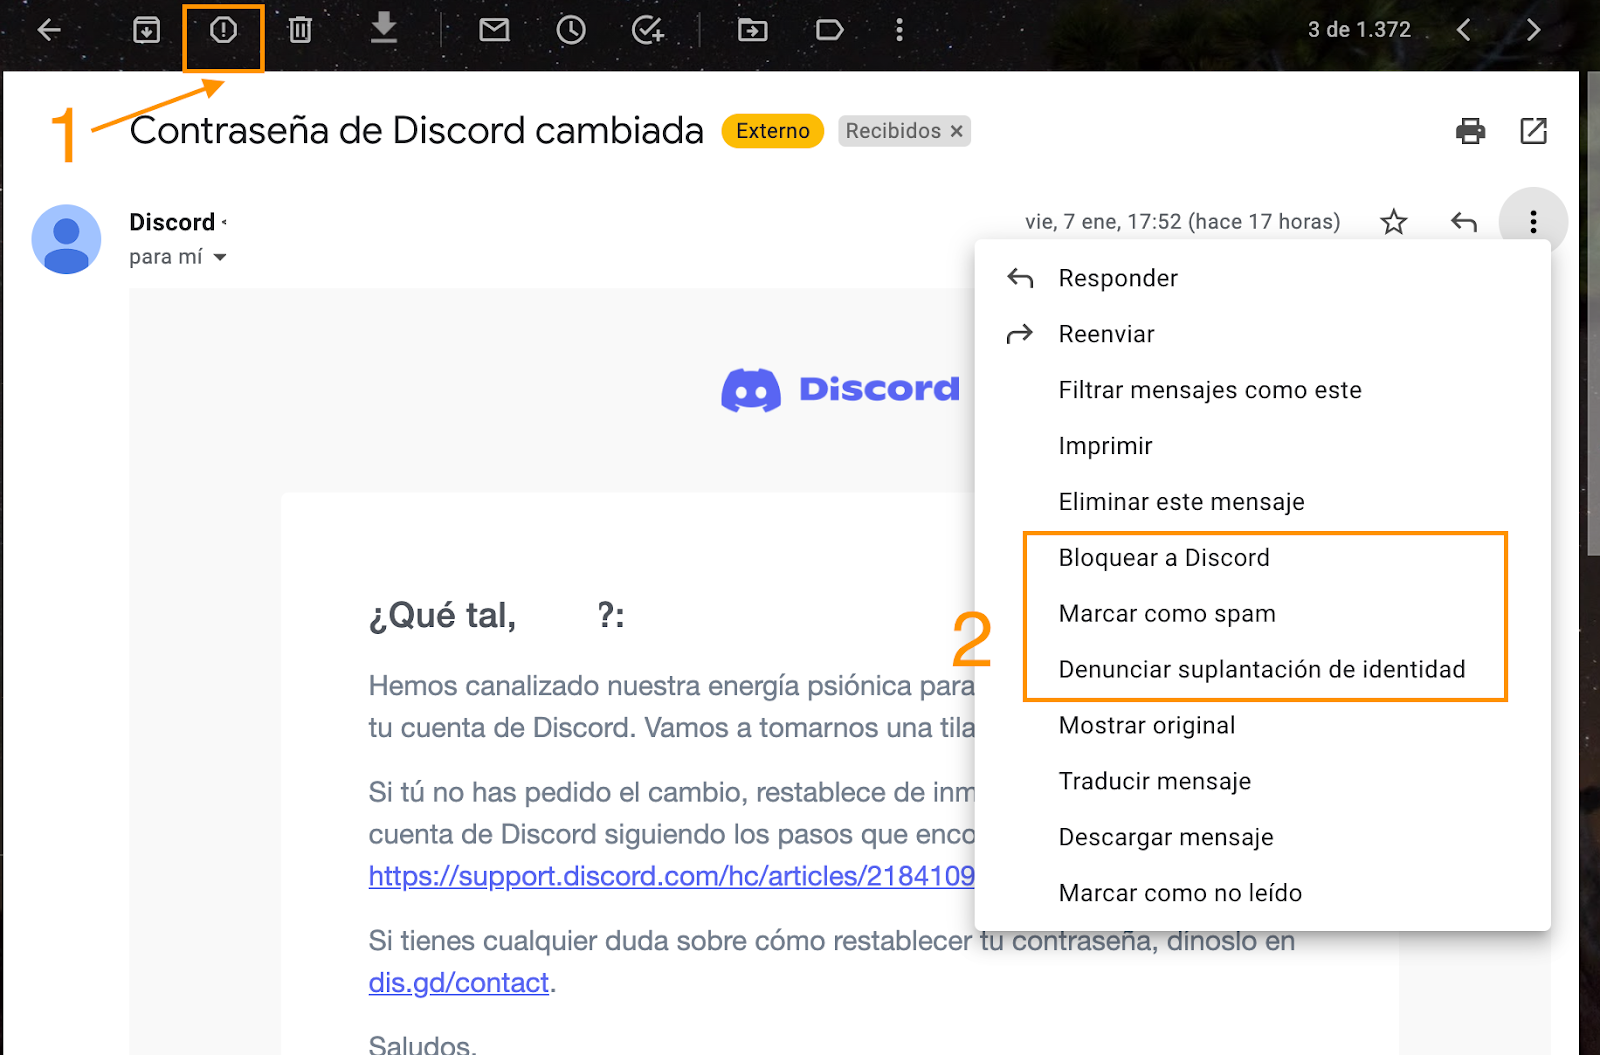The height and width of the screenshot is (1055, 1600).
Task: Open the support.discord.com article link
Action: point(671,876)
